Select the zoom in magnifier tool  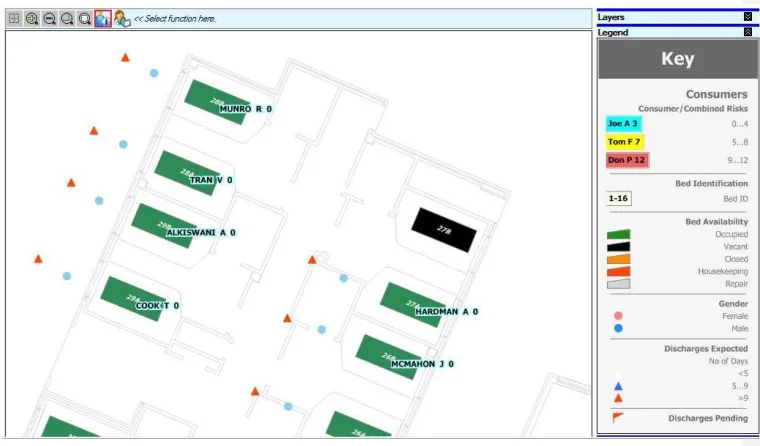32,19
